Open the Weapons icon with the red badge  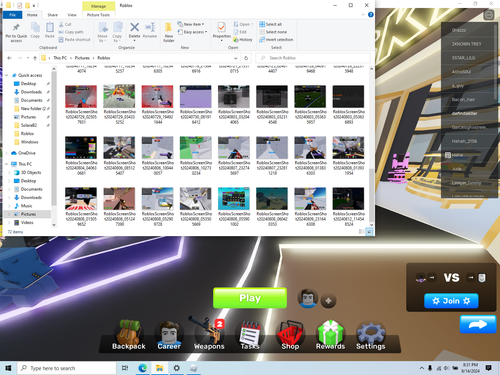209,333
